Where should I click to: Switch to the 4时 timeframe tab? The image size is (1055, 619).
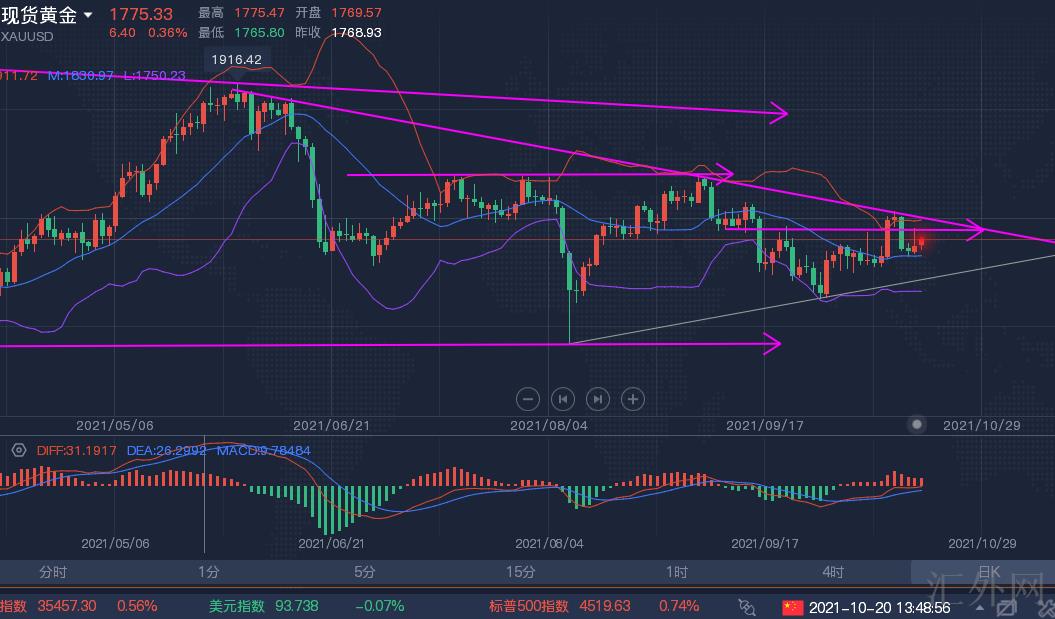(x=833, y=573)
